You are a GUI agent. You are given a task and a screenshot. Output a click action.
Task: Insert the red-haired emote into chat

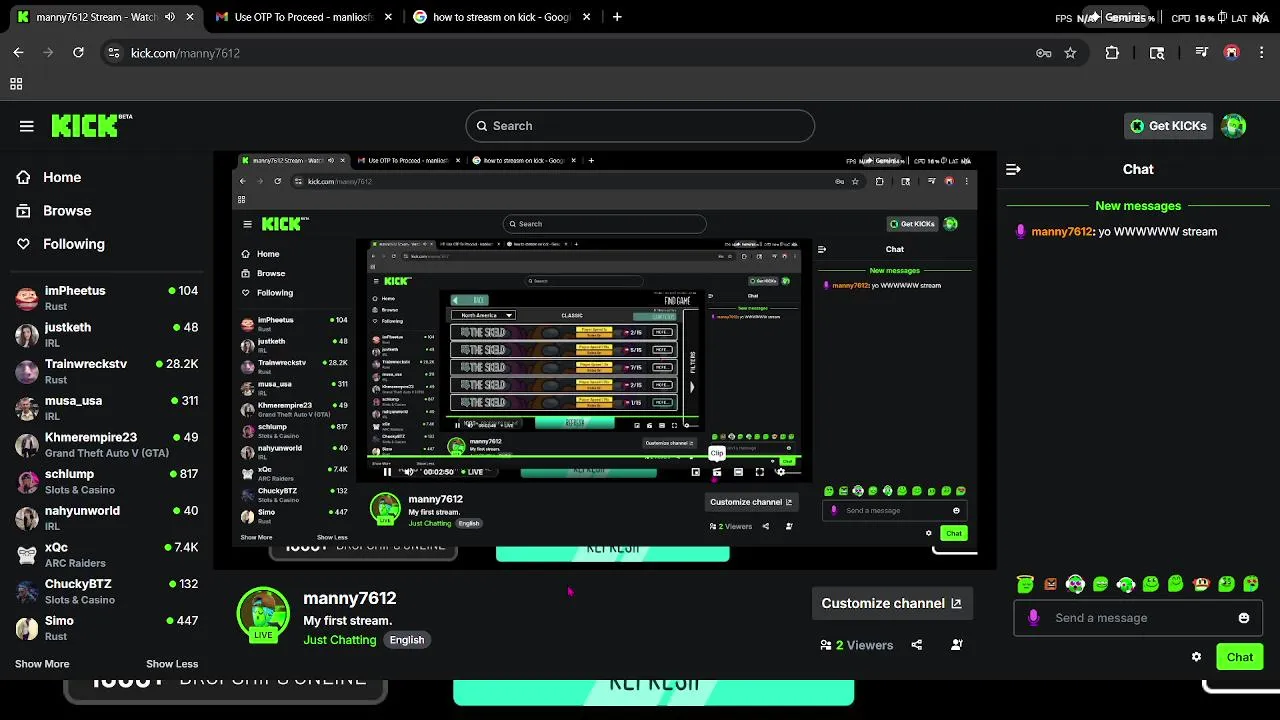pyautogui.click(x=1201, y=584)
